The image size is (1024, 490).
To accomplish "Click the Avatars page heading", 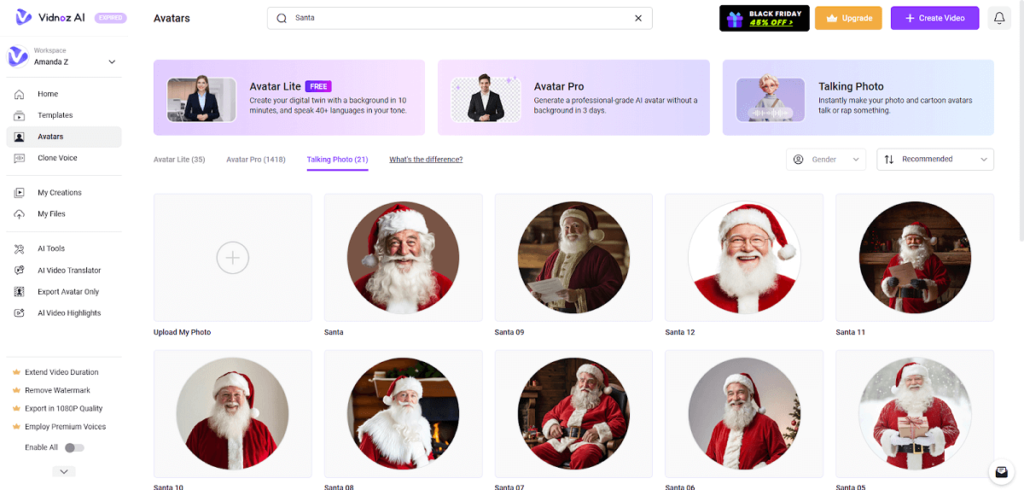I will point(172,18).
